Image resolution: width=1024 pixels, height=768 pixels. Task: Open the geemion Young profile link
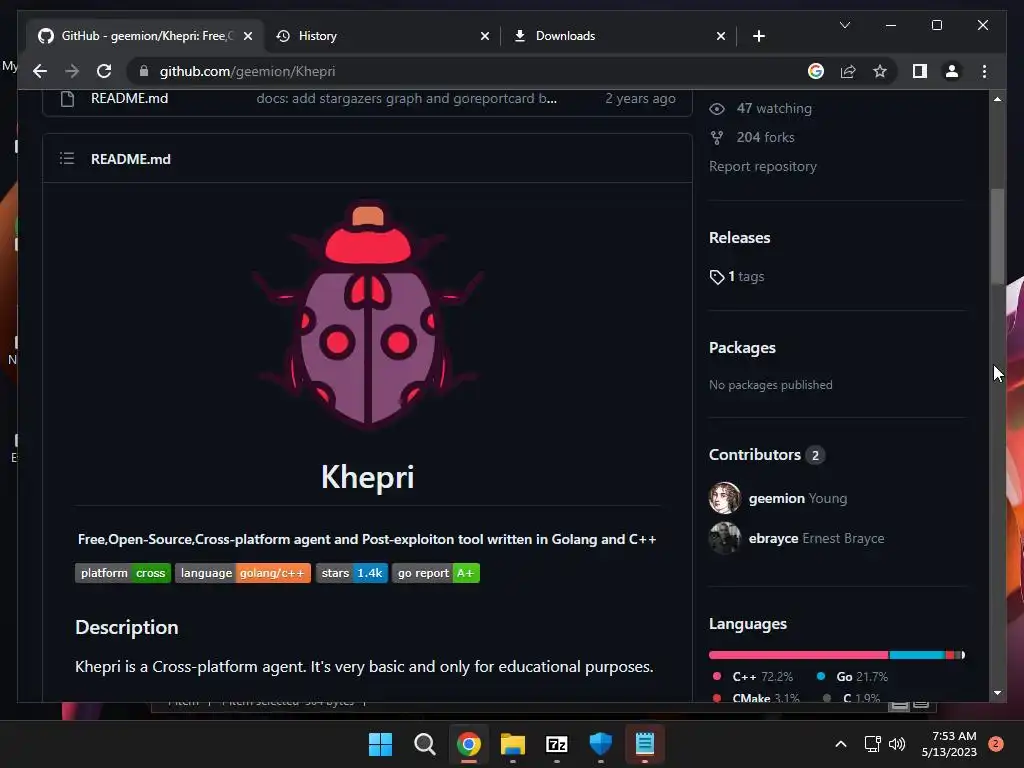(x=798, y=498)
